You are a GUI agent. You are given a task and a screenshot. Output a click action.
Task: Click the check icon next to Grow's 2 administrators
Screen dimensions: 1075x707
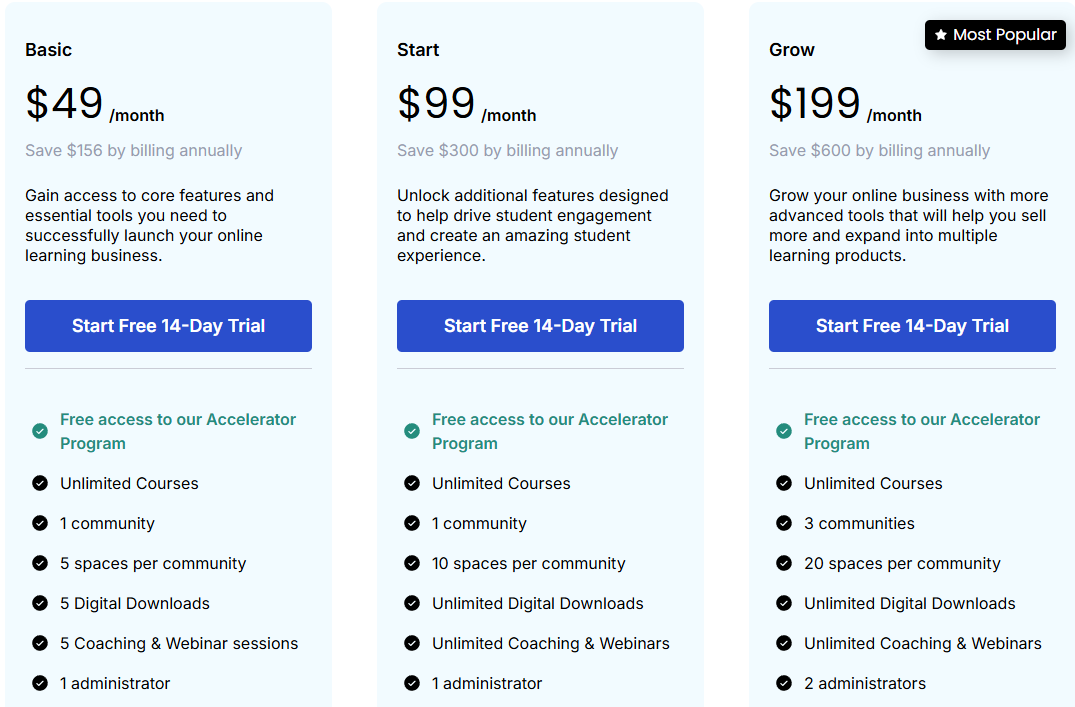[x=784, y=683]
